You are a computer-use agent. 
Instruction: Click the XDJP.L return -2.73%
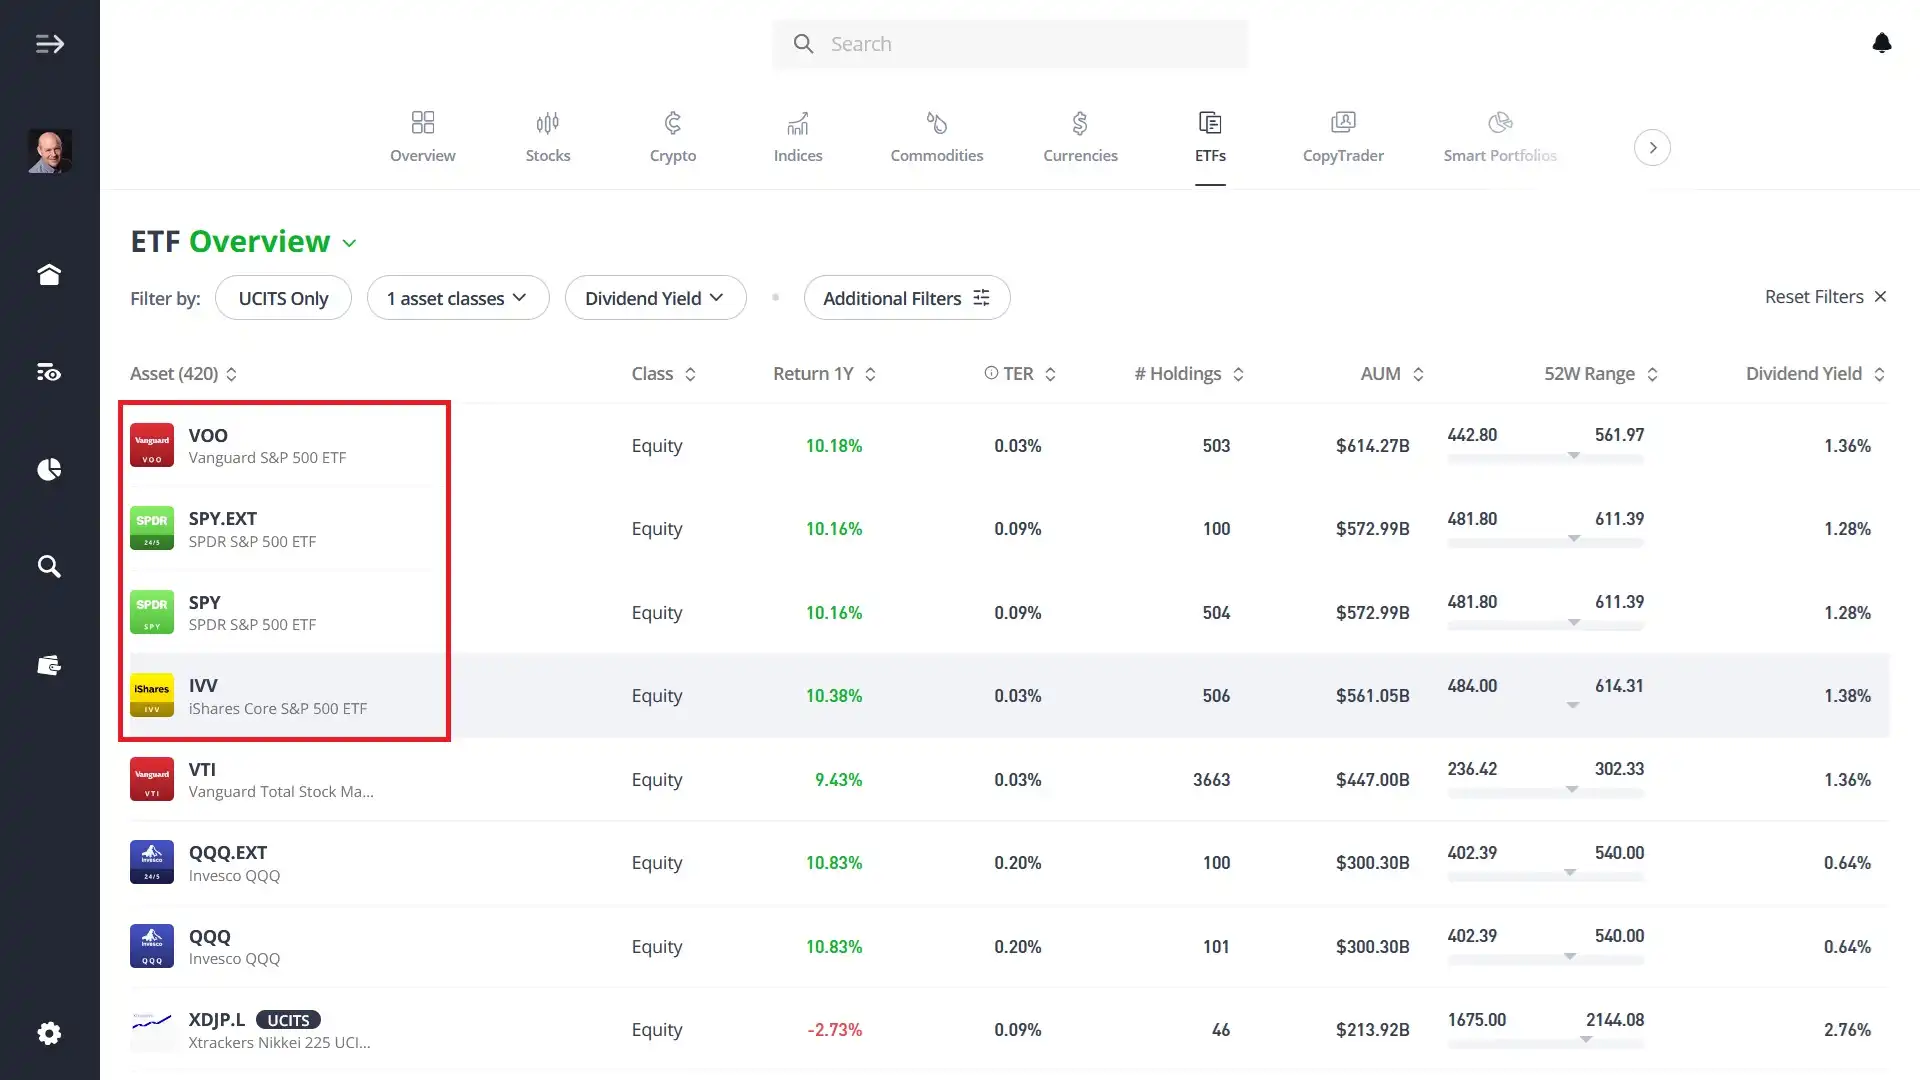point(834,1029)
